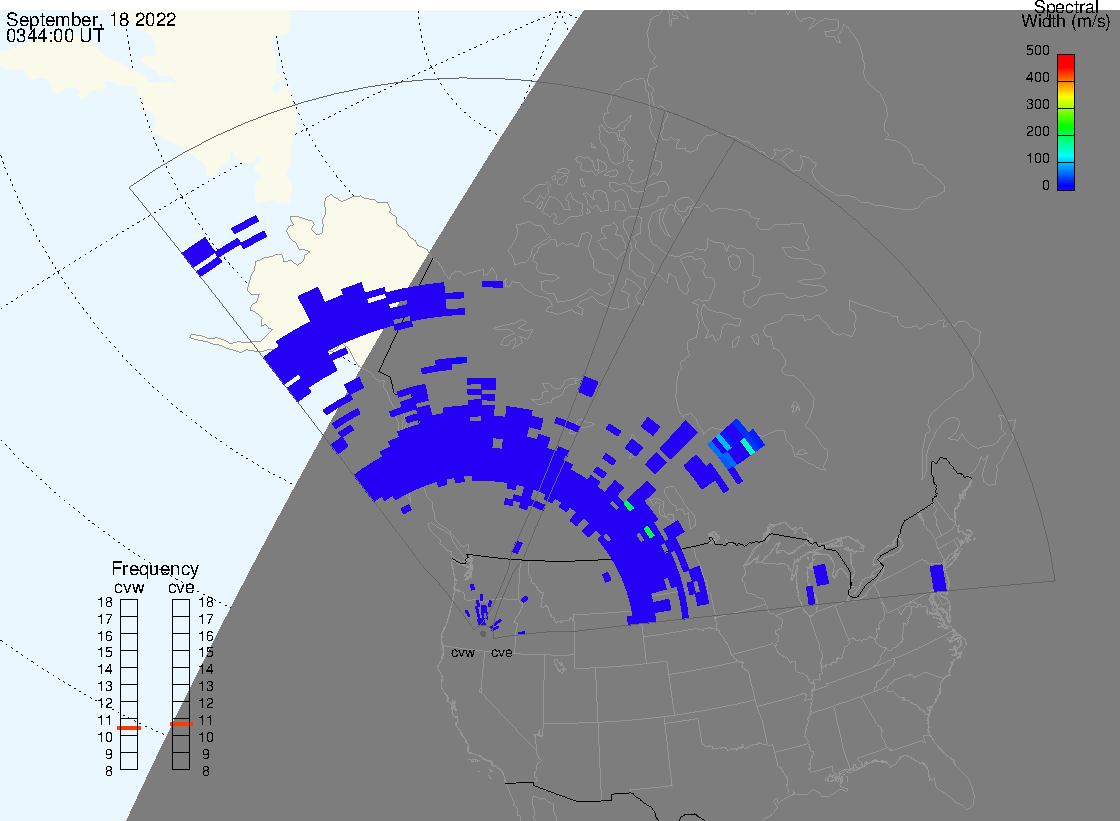
Task: Click the red marker on cvw frequency bar
Action: tap(129, 727)
